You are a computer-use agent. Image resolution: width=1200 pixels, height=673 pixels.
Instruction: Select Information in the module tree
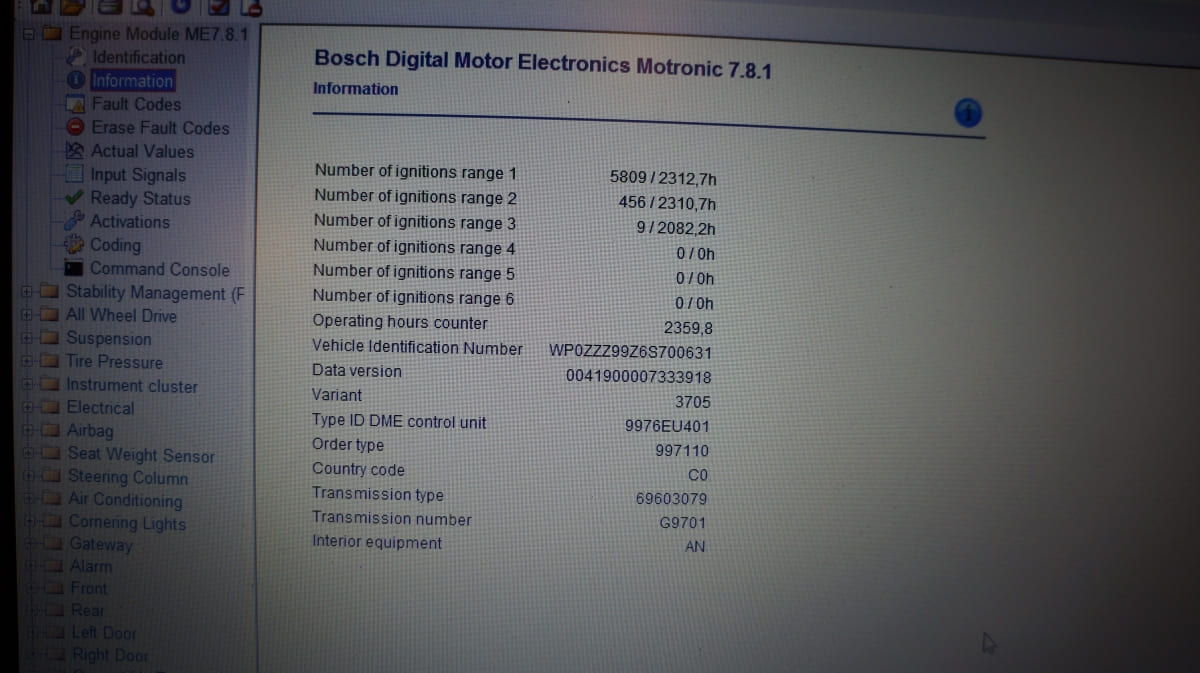(x=132, y=81)
